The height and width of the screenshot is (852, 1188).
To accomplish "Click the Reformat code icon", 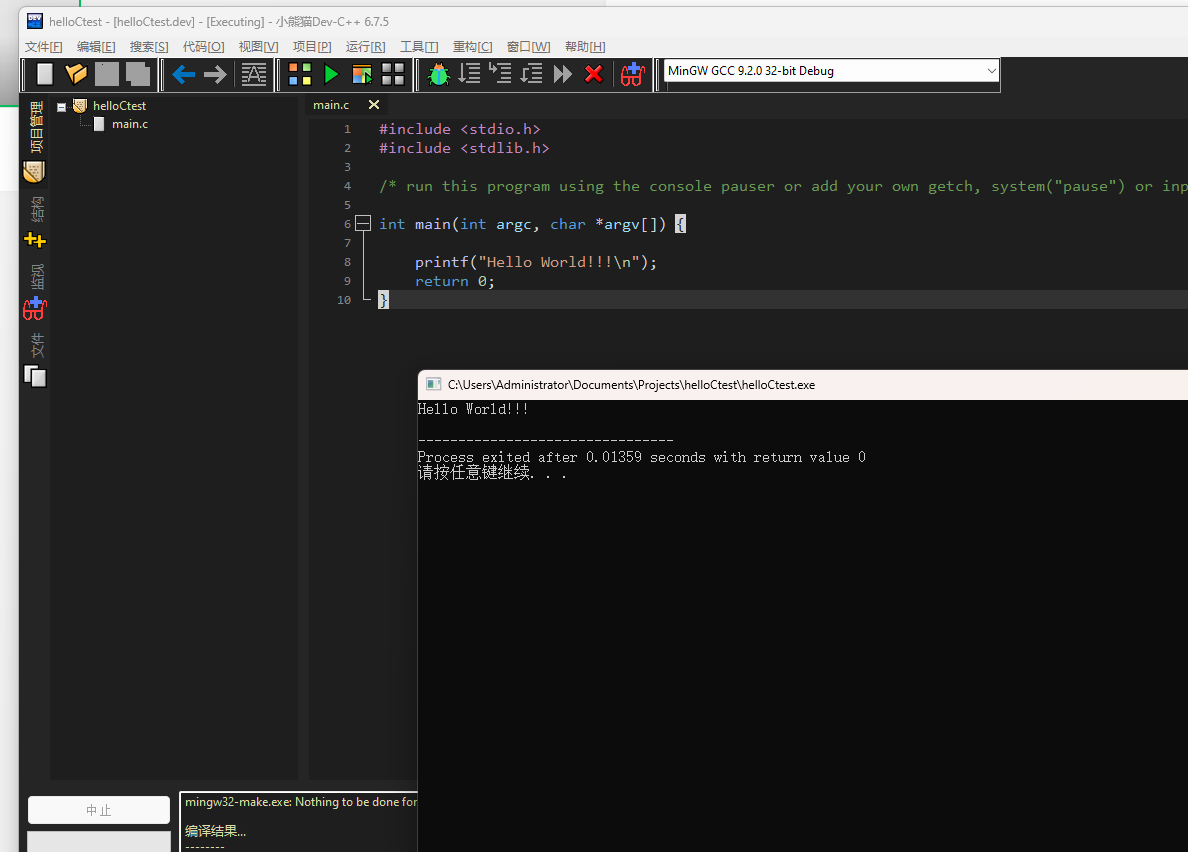I will pos(254,74).
